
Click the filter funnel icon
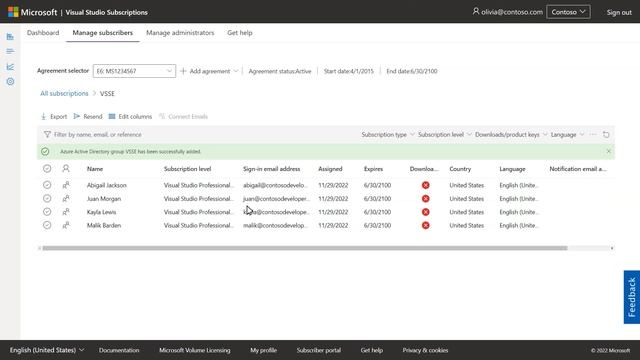pyautogui.click(x=47, y=134)
